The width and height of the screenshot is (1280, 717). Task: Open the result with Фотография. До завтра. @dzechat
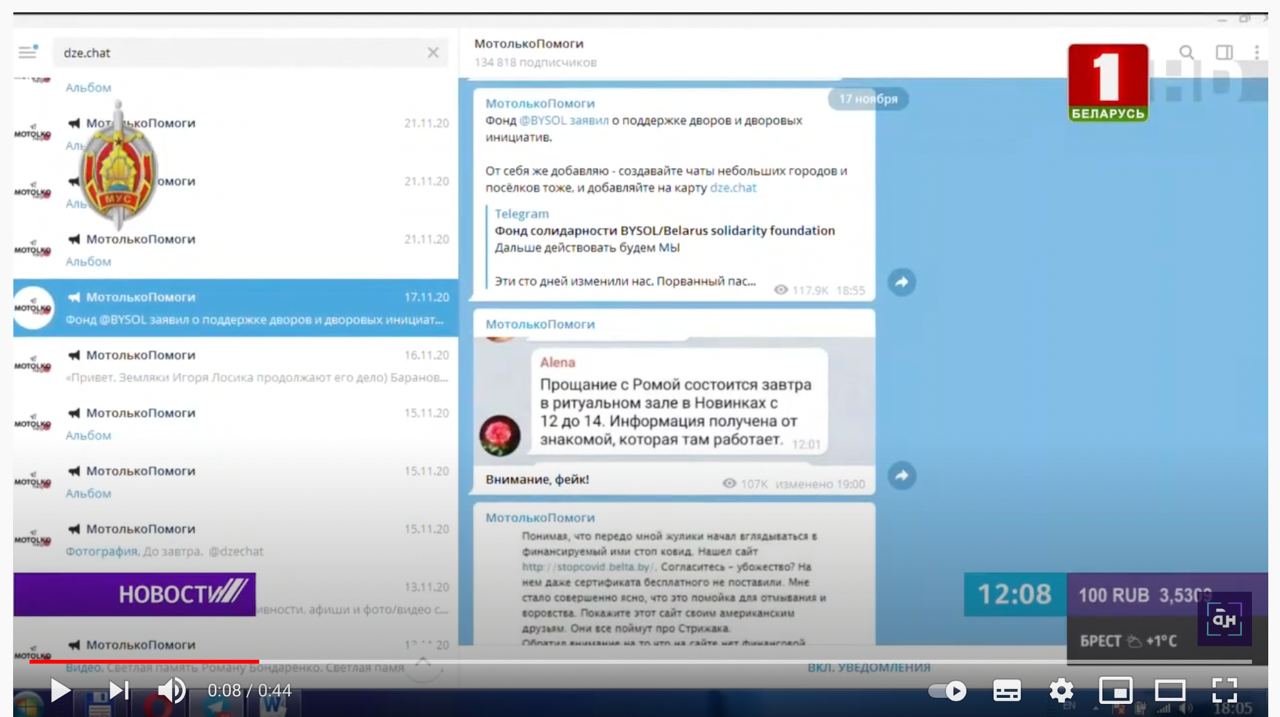pyautogui.click(x=236, y=540)
